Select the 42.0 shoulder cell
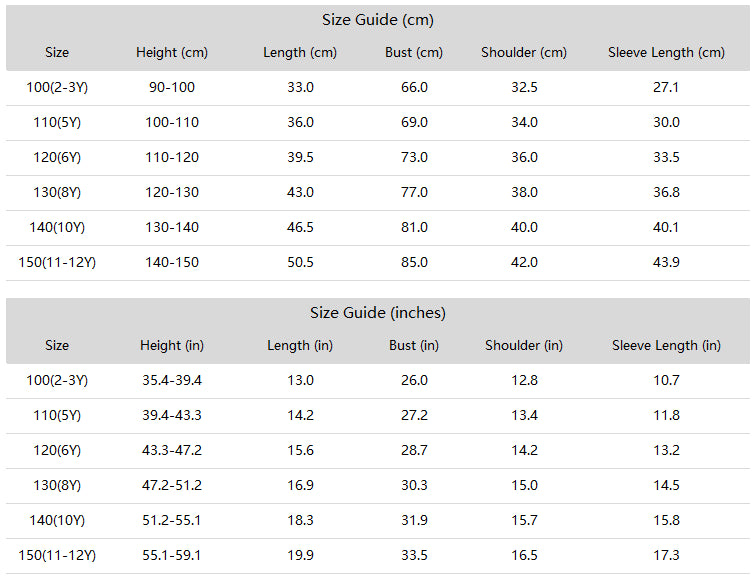The height and width of the screenshot is (580, 755). point(524,262)
